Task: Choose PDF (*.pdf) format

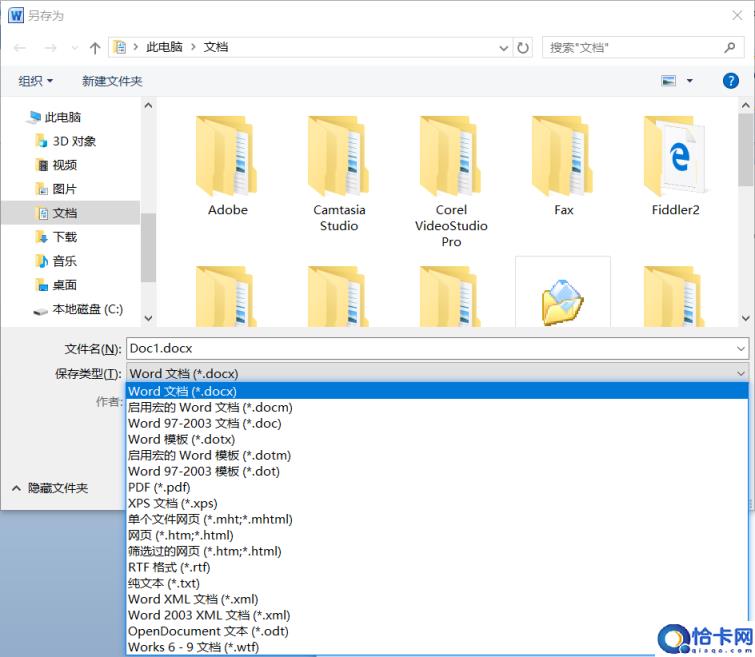Action: 437,487
